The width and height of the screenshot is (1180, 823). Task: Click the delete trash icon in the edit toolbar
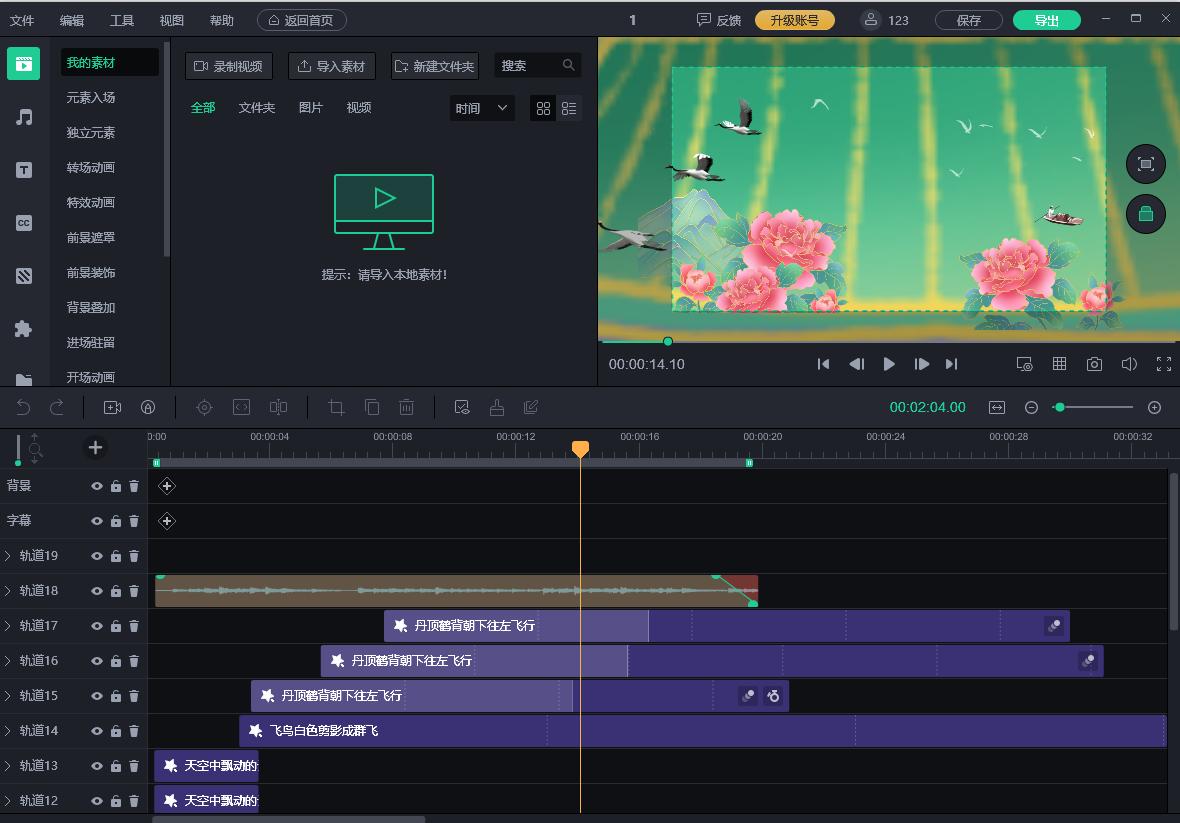coord(406,407)
